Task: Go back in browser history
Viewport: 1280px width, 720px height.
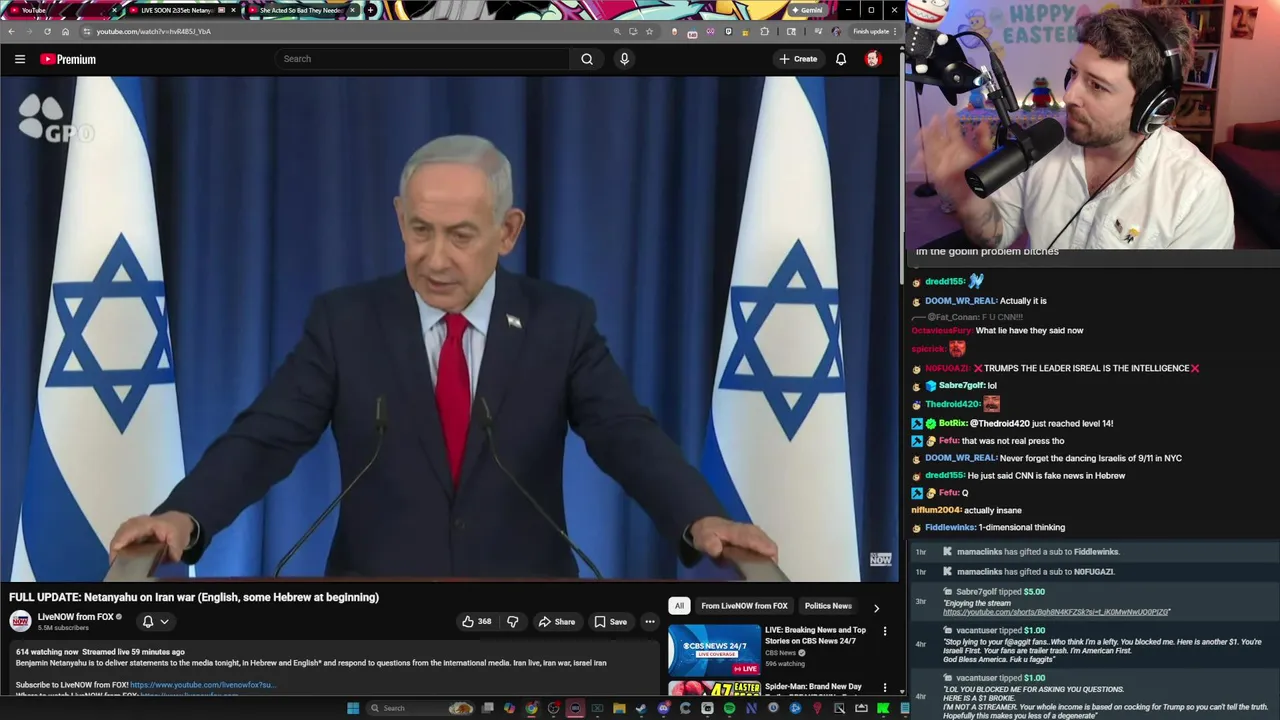Action: 11,31
